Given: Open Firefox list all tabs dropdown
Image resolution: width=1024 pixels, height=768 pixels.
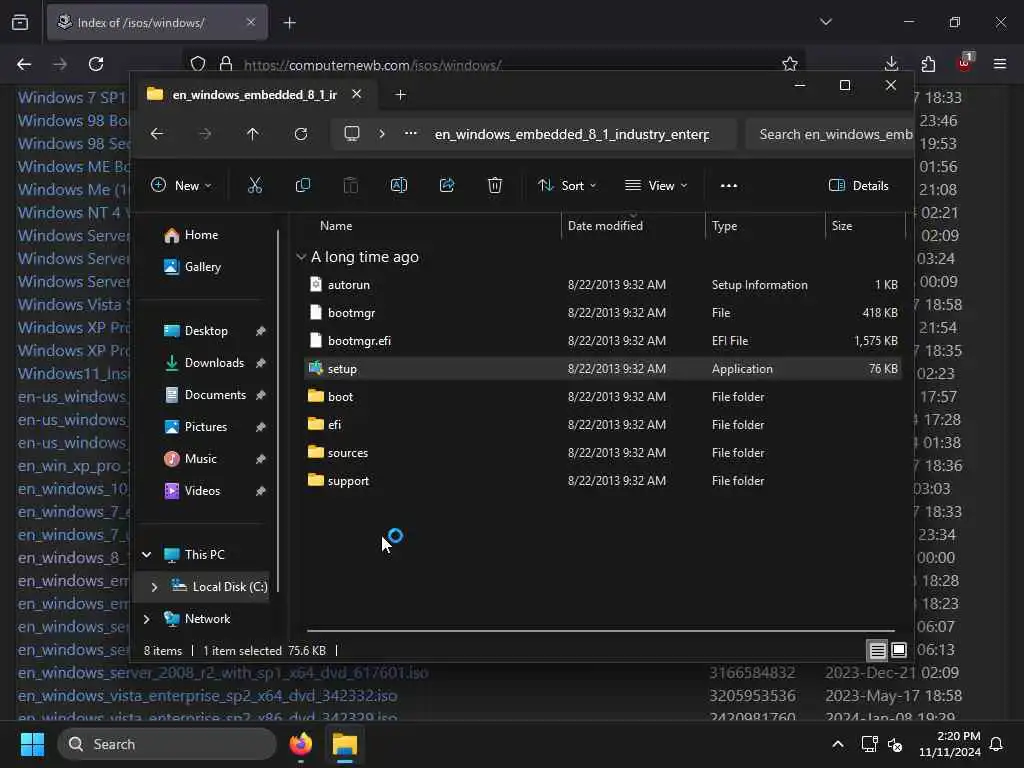Looking at the screenshot, I should point(825,22).
